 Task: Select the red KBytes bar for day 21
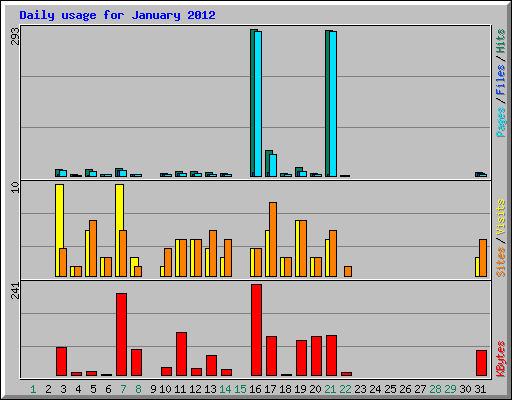[x=331, y=355]
